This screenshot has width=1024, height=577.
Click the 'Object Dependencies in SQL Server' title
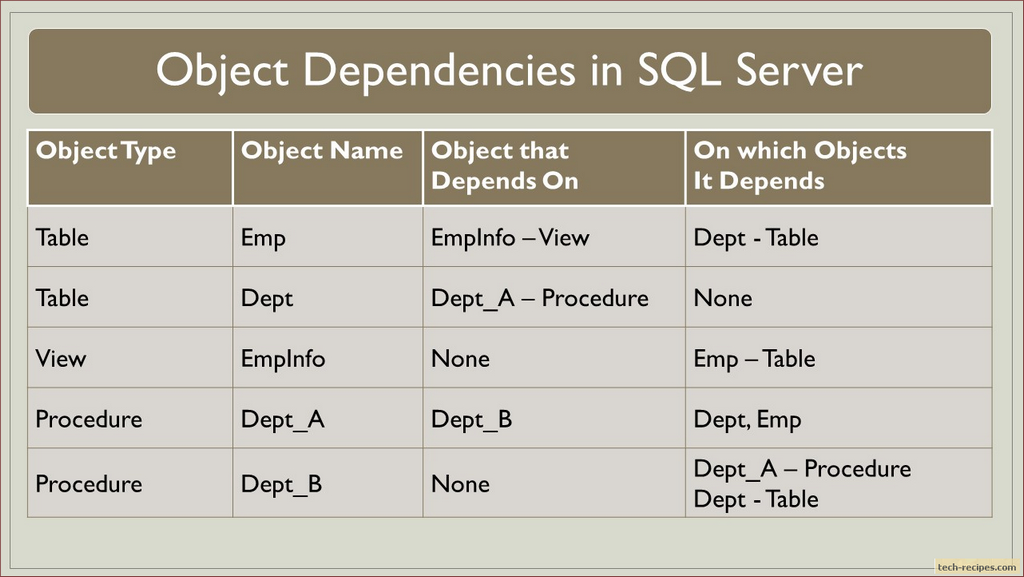tap(509, 71)
